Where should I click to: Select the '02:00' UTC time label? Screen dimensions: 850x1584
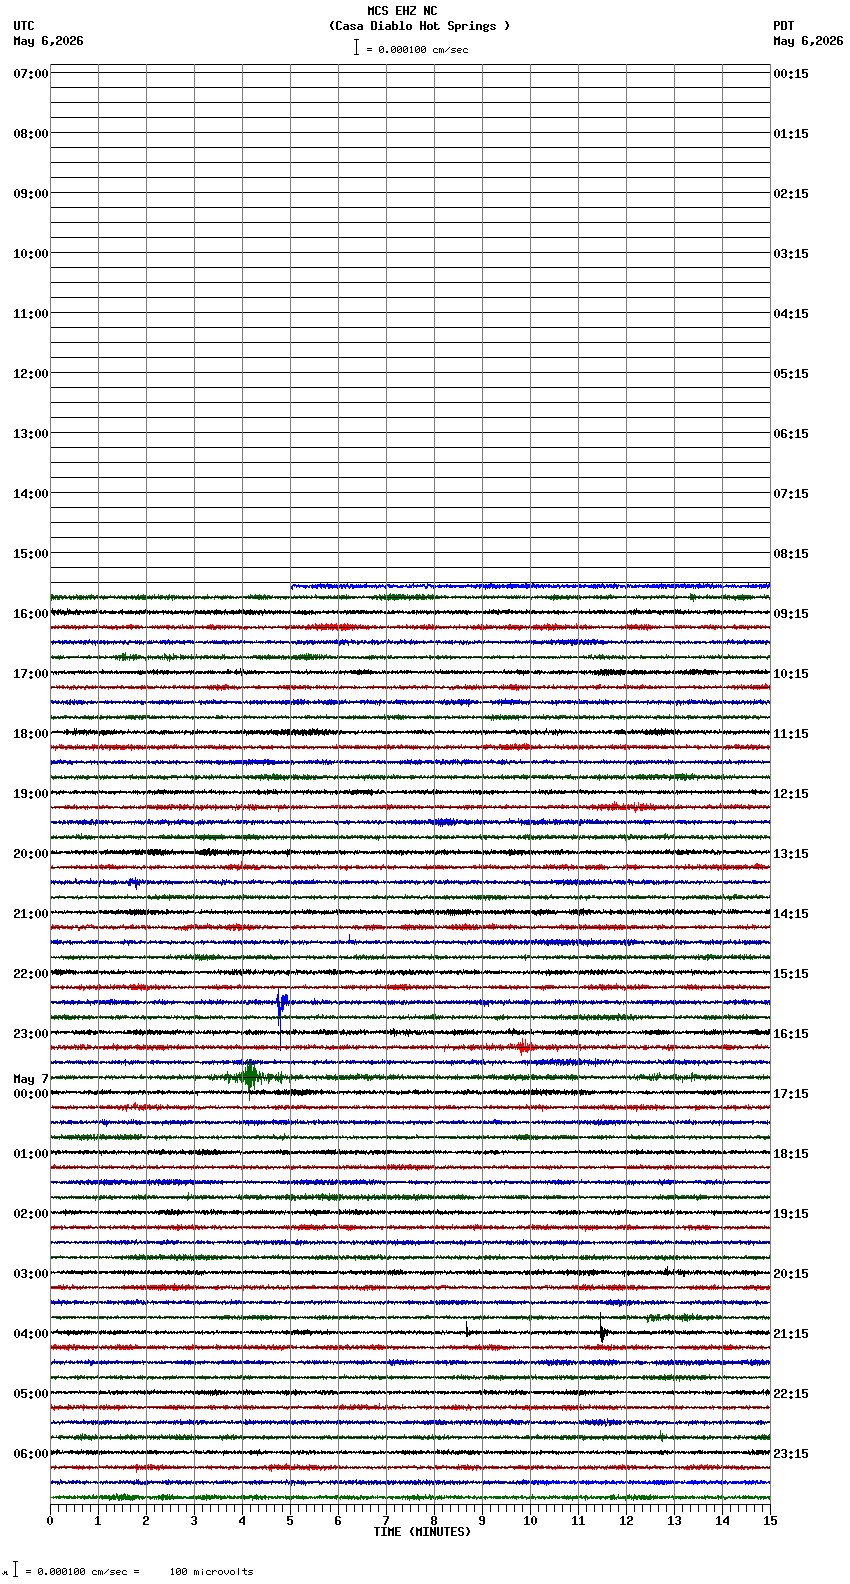[x=30, y=1214]
